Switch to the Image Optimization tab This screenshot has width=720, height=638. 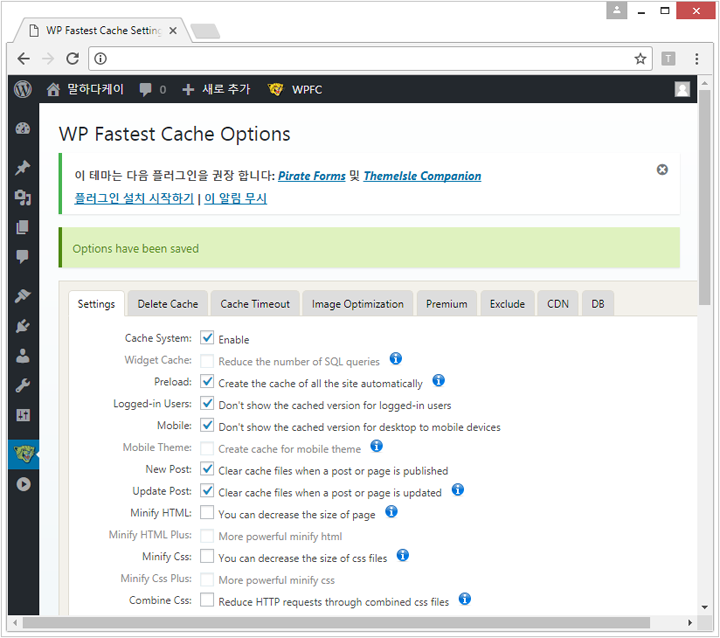357,304
